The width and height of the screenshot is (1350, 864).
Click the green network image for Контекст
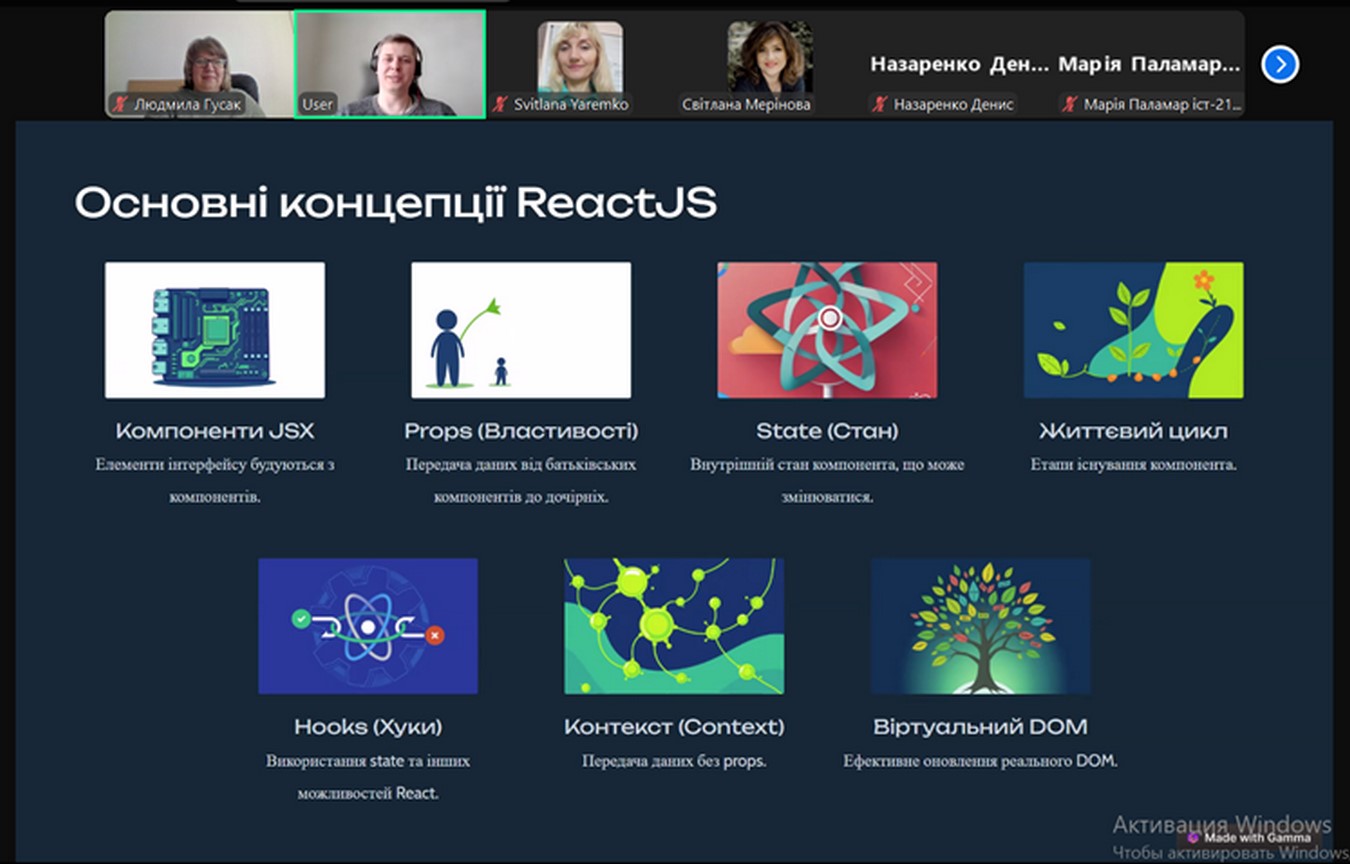pos(674,626)
